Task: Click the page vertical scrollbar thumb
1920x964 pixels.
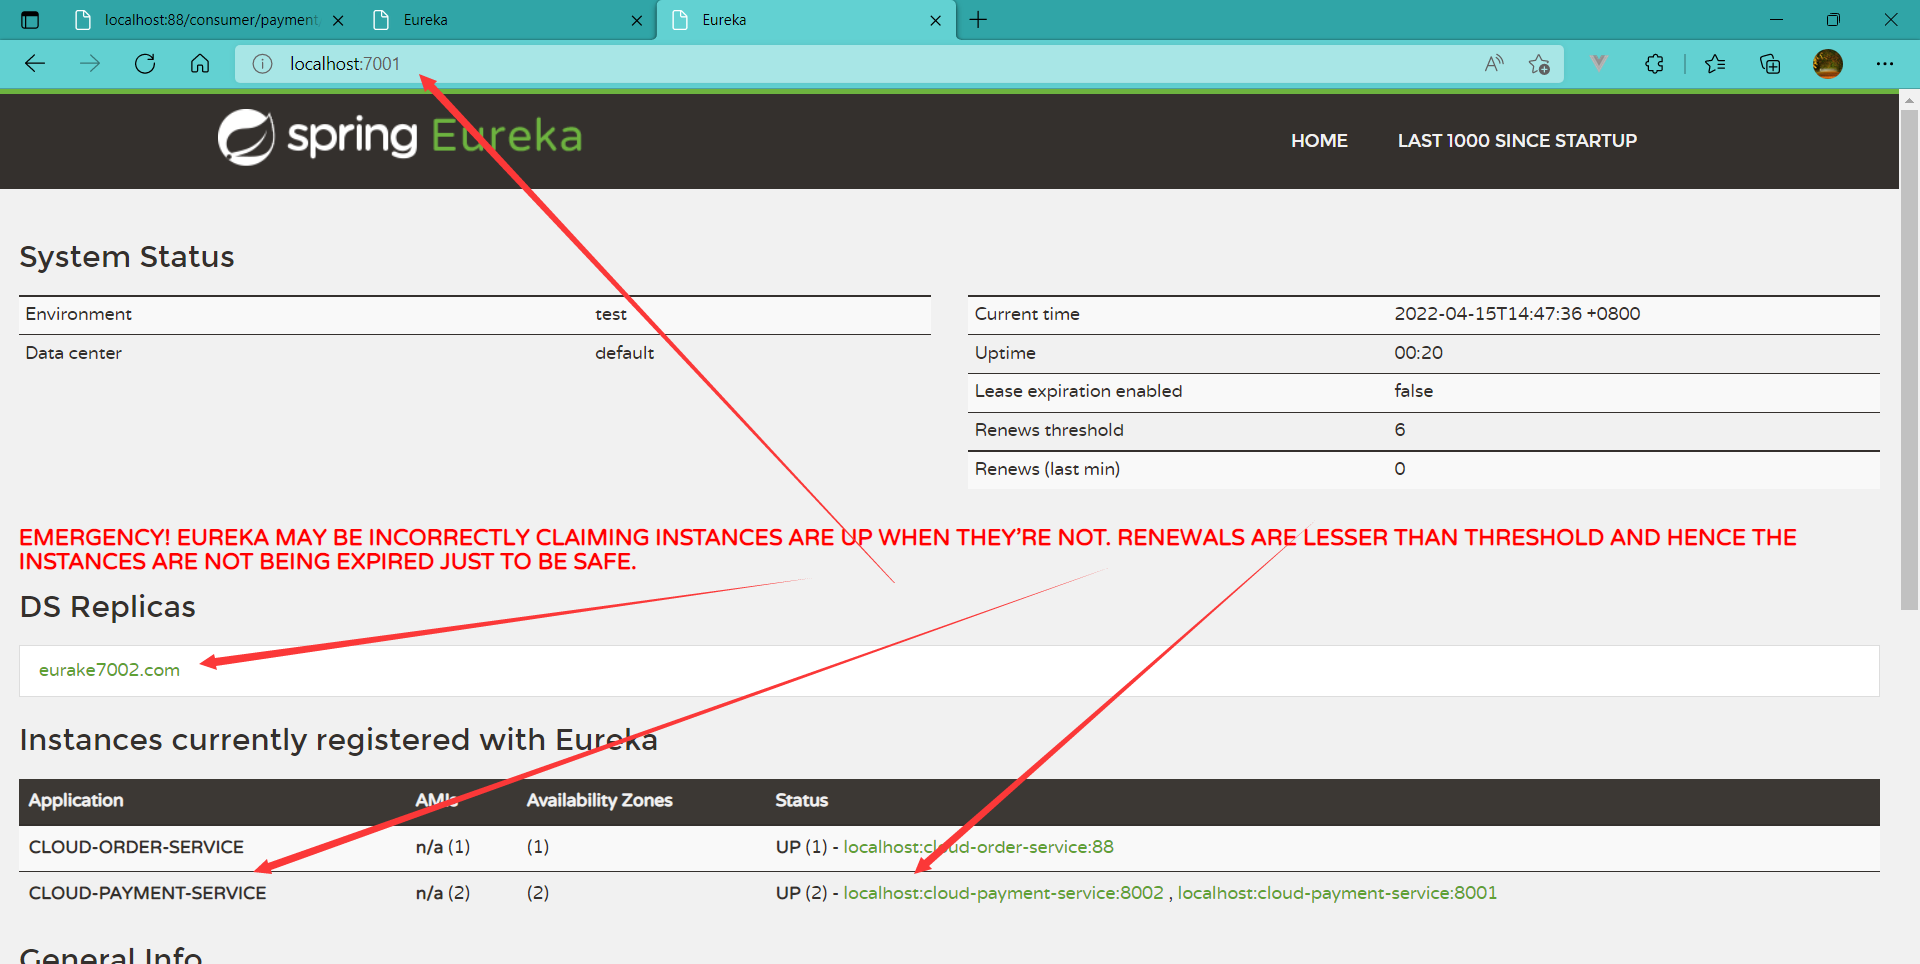Action: pyautogui.click(x=1909, y=360)
